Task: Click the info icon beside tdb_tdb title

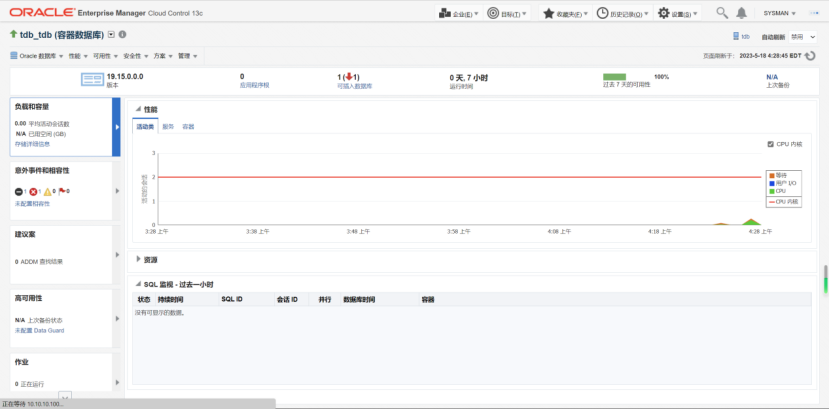Action: (122, 34)
